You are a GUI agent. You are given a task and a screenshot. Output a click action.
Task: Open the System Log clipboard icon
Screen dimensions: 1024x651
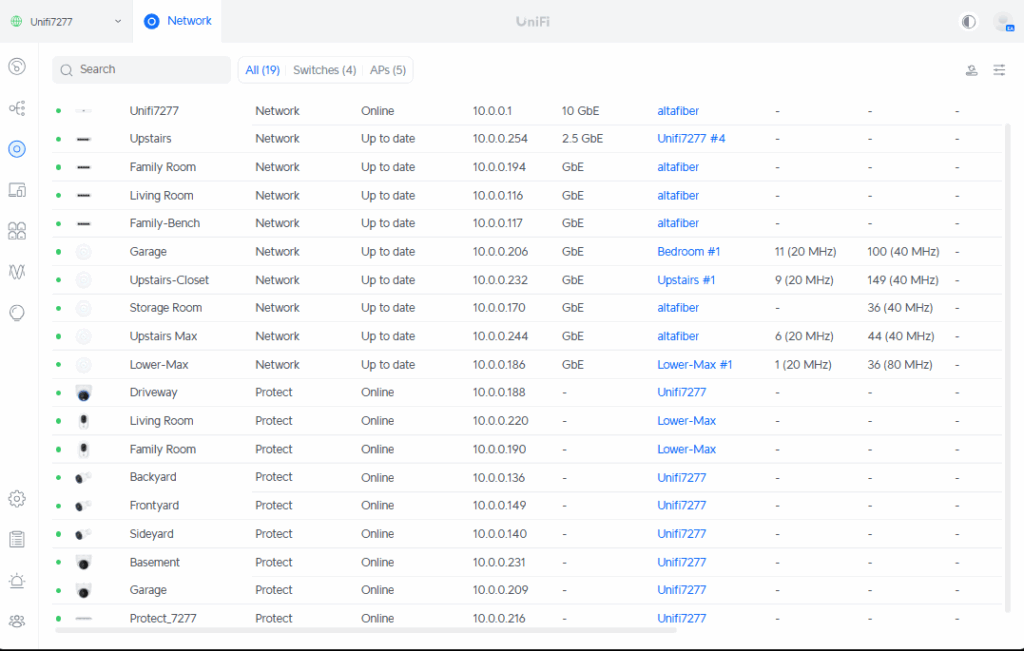(x=17, y=539)
